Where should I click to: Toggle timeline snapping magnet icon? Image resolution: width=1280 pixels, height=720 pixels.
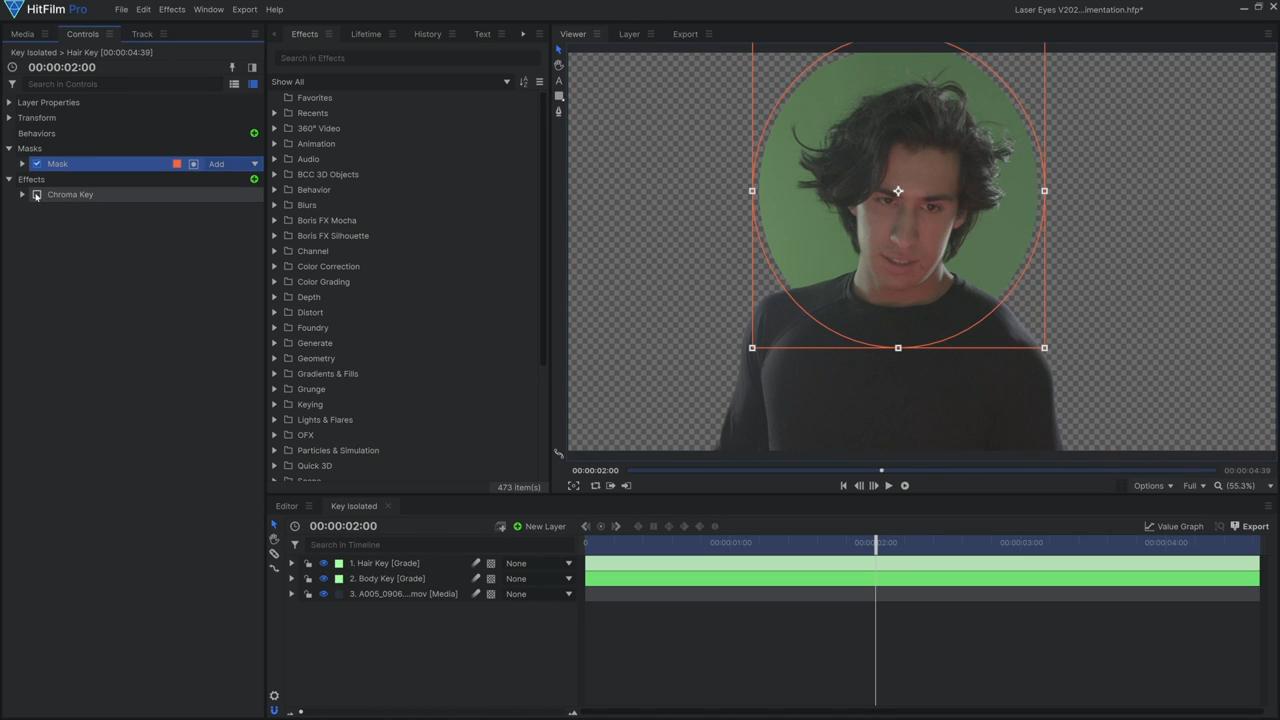point(274,711)
